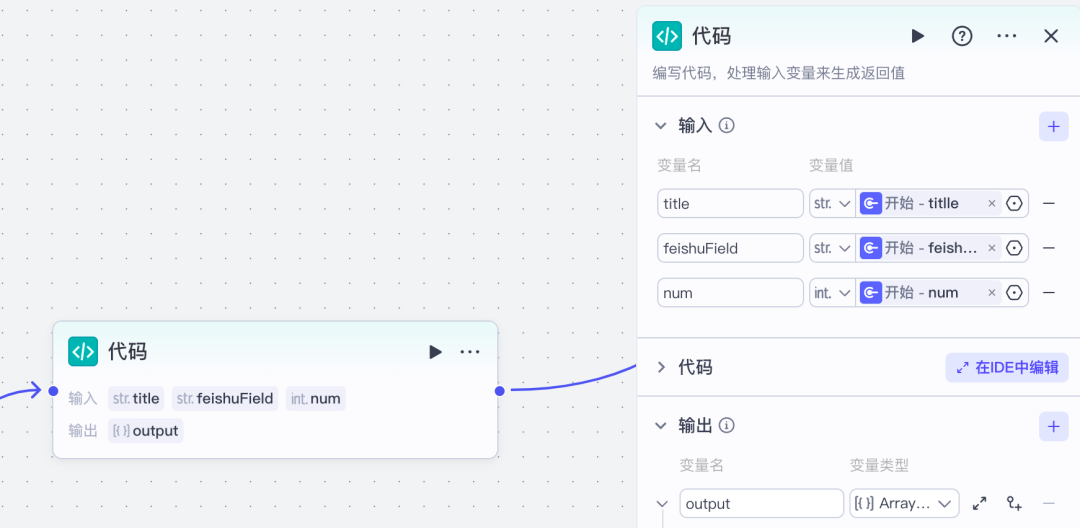The width and height of the screenshot is (1080, 528).
Task: Edit the title variable name field
Action: point(730,204)
